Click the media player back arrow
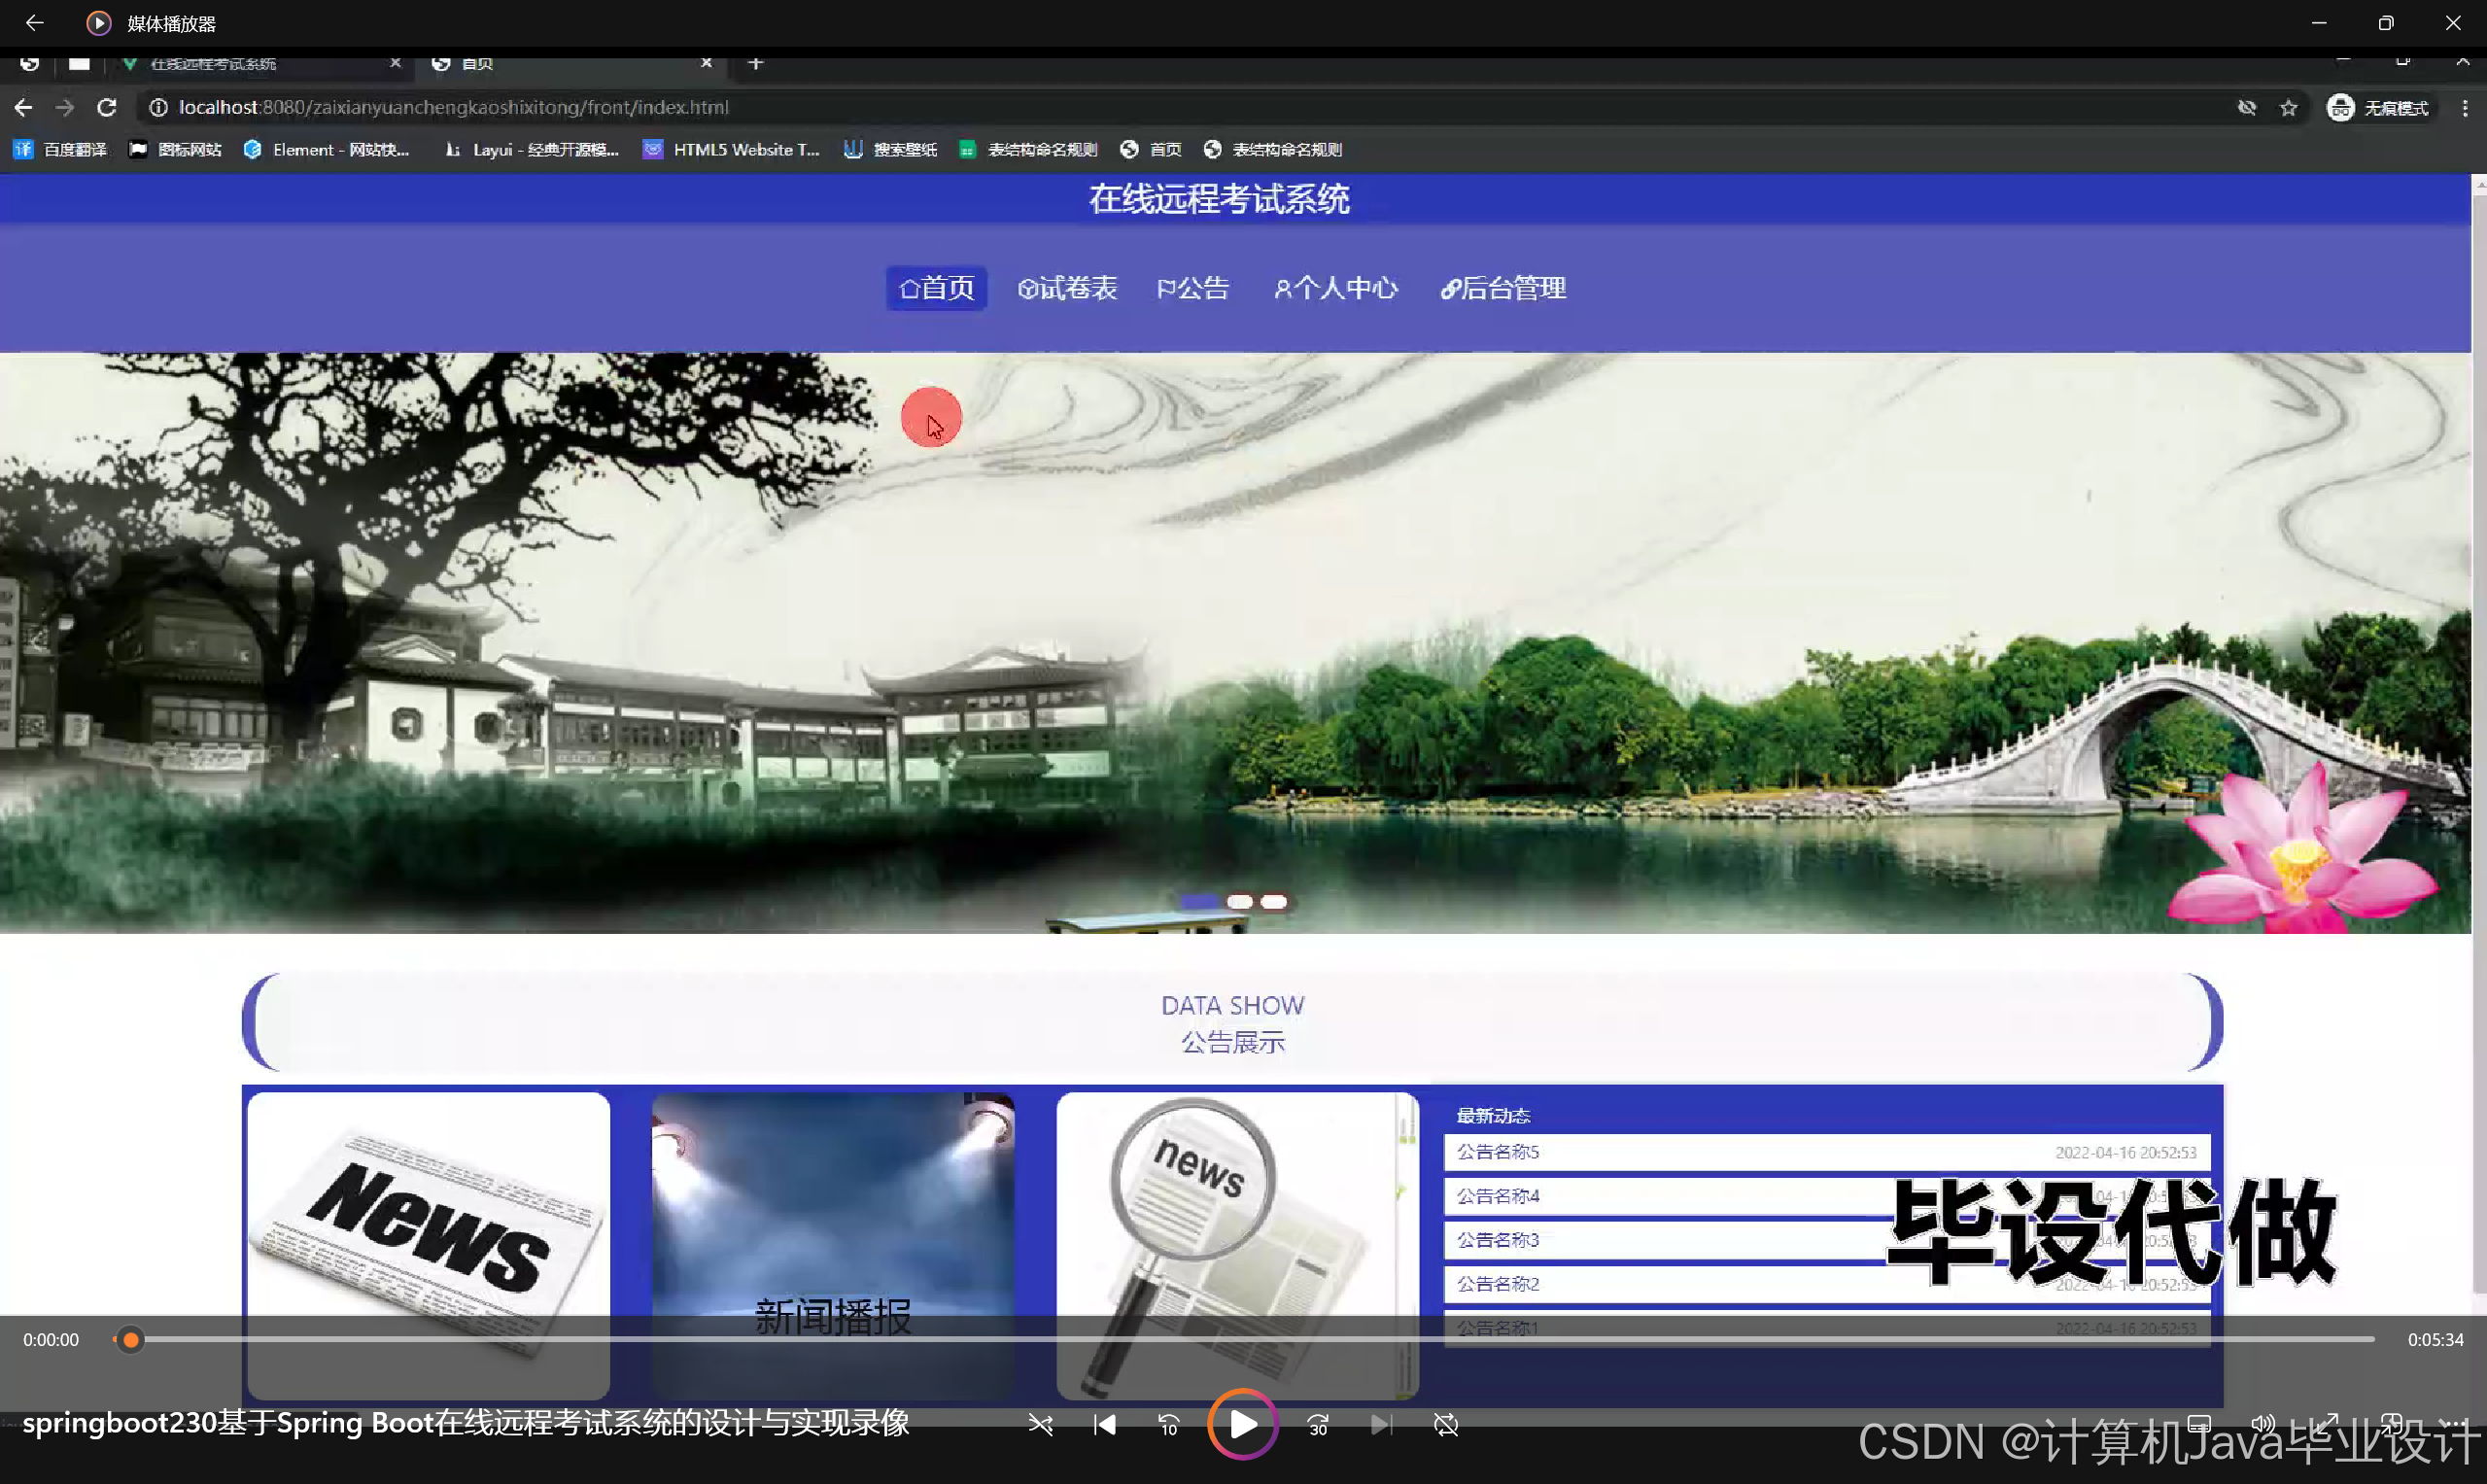Screen dimensions: 2487x1484 [x=34, y=22]
